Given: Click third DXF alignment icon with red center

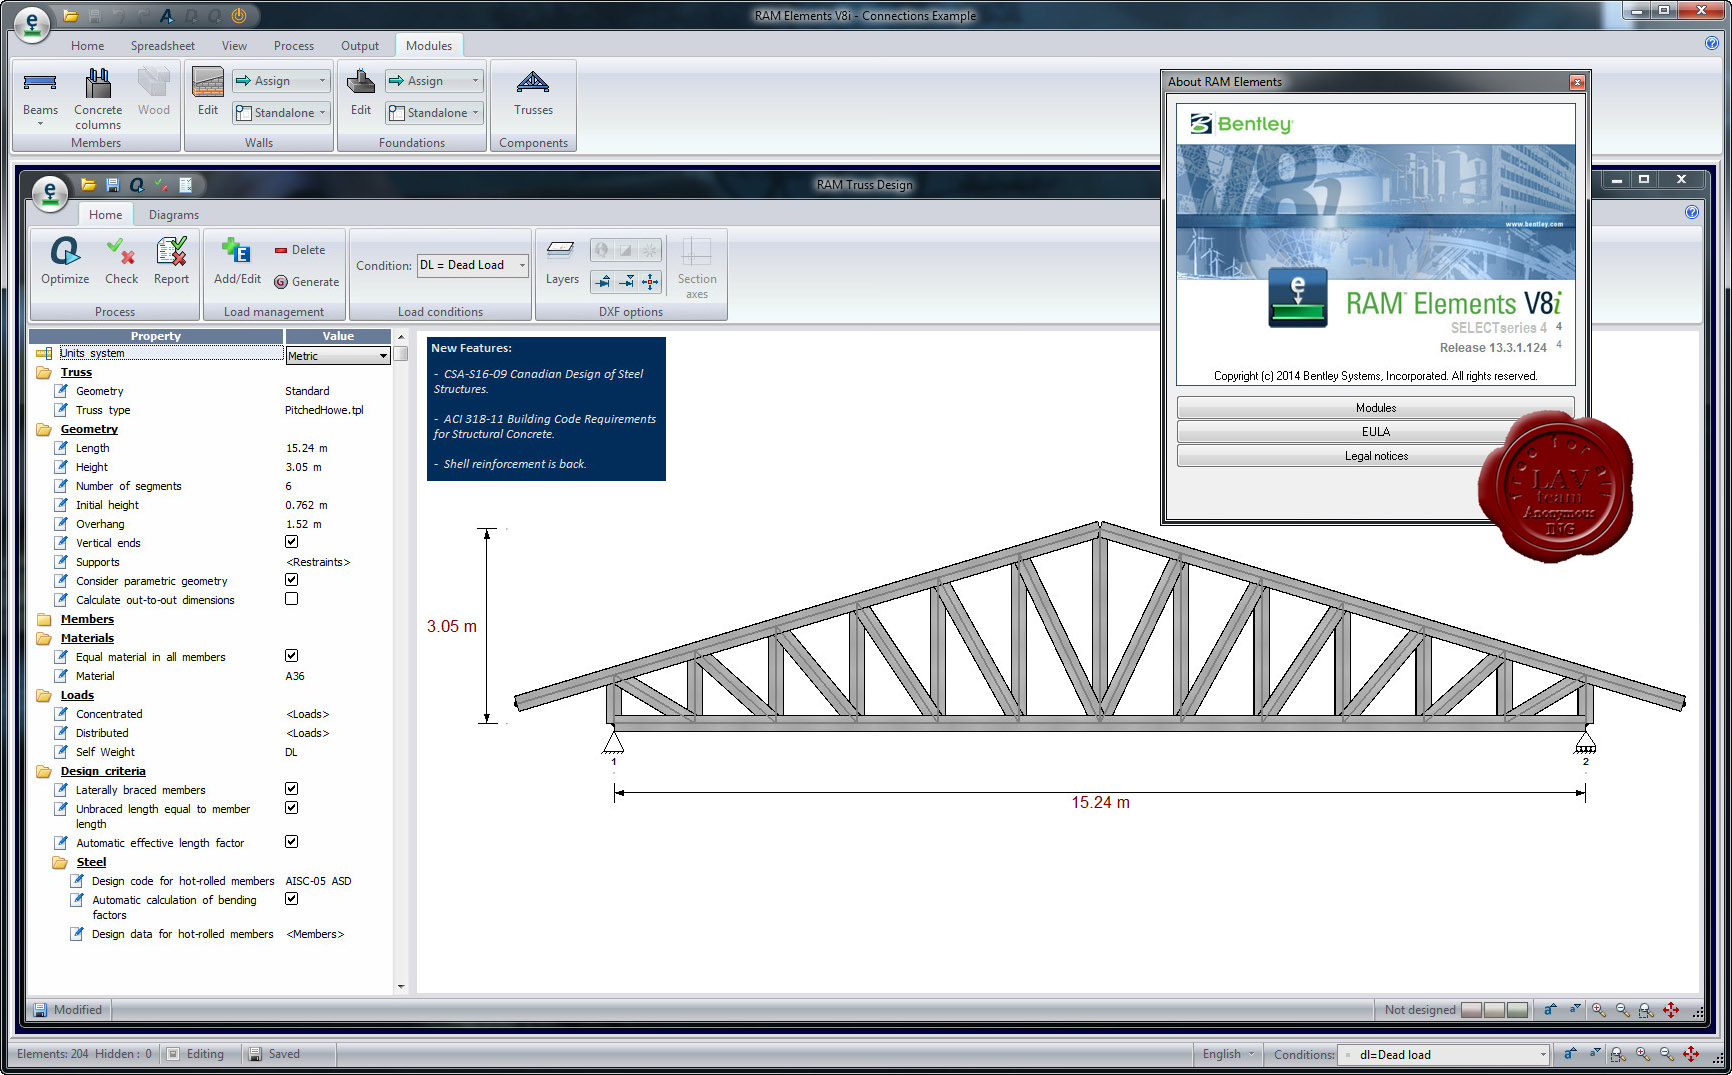Looking at the screenshot, I should (x=650, y=282).
